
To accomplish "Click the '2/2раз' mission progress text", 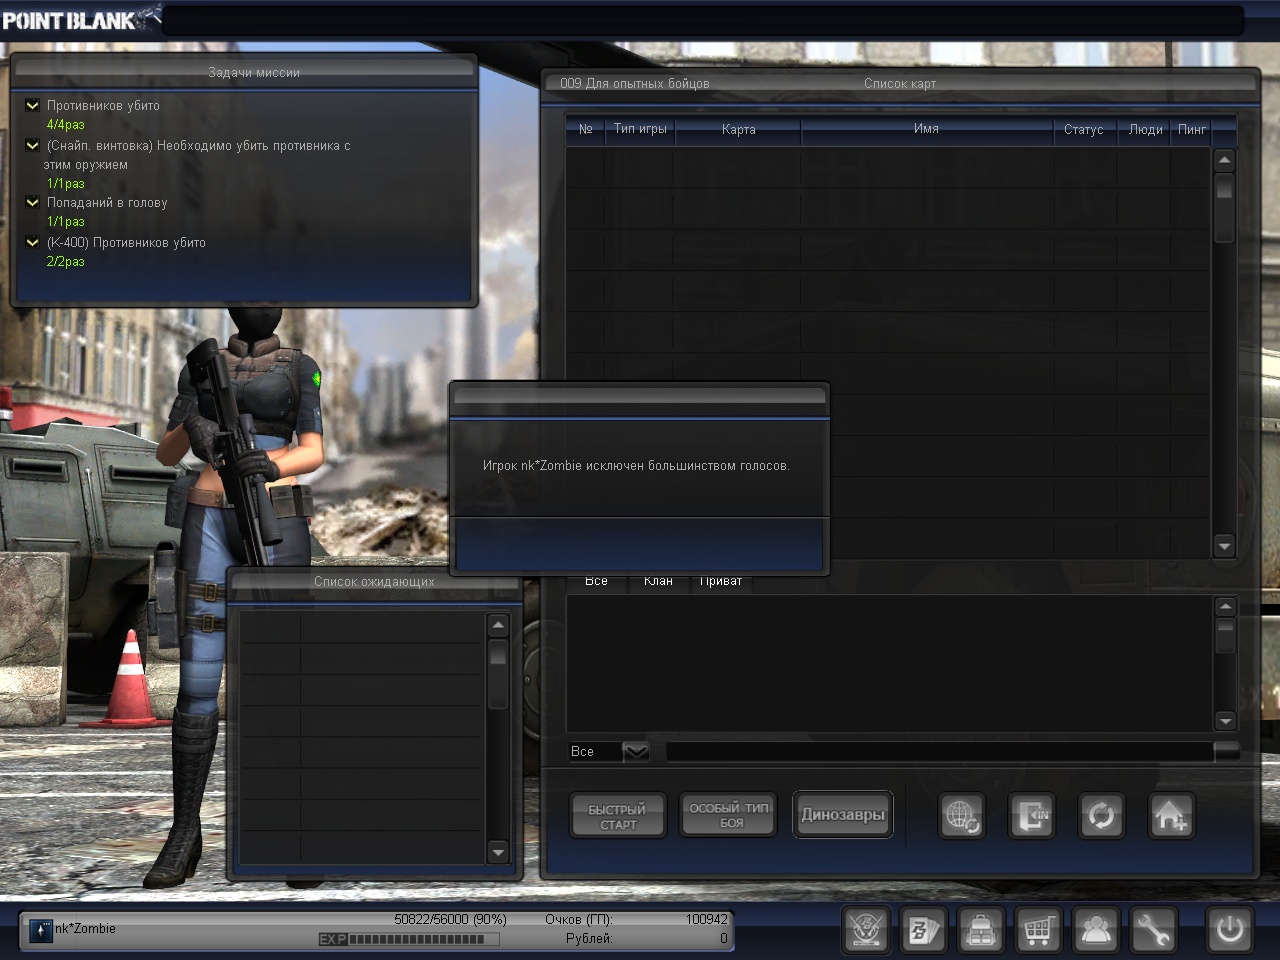I will click(65, 262).
